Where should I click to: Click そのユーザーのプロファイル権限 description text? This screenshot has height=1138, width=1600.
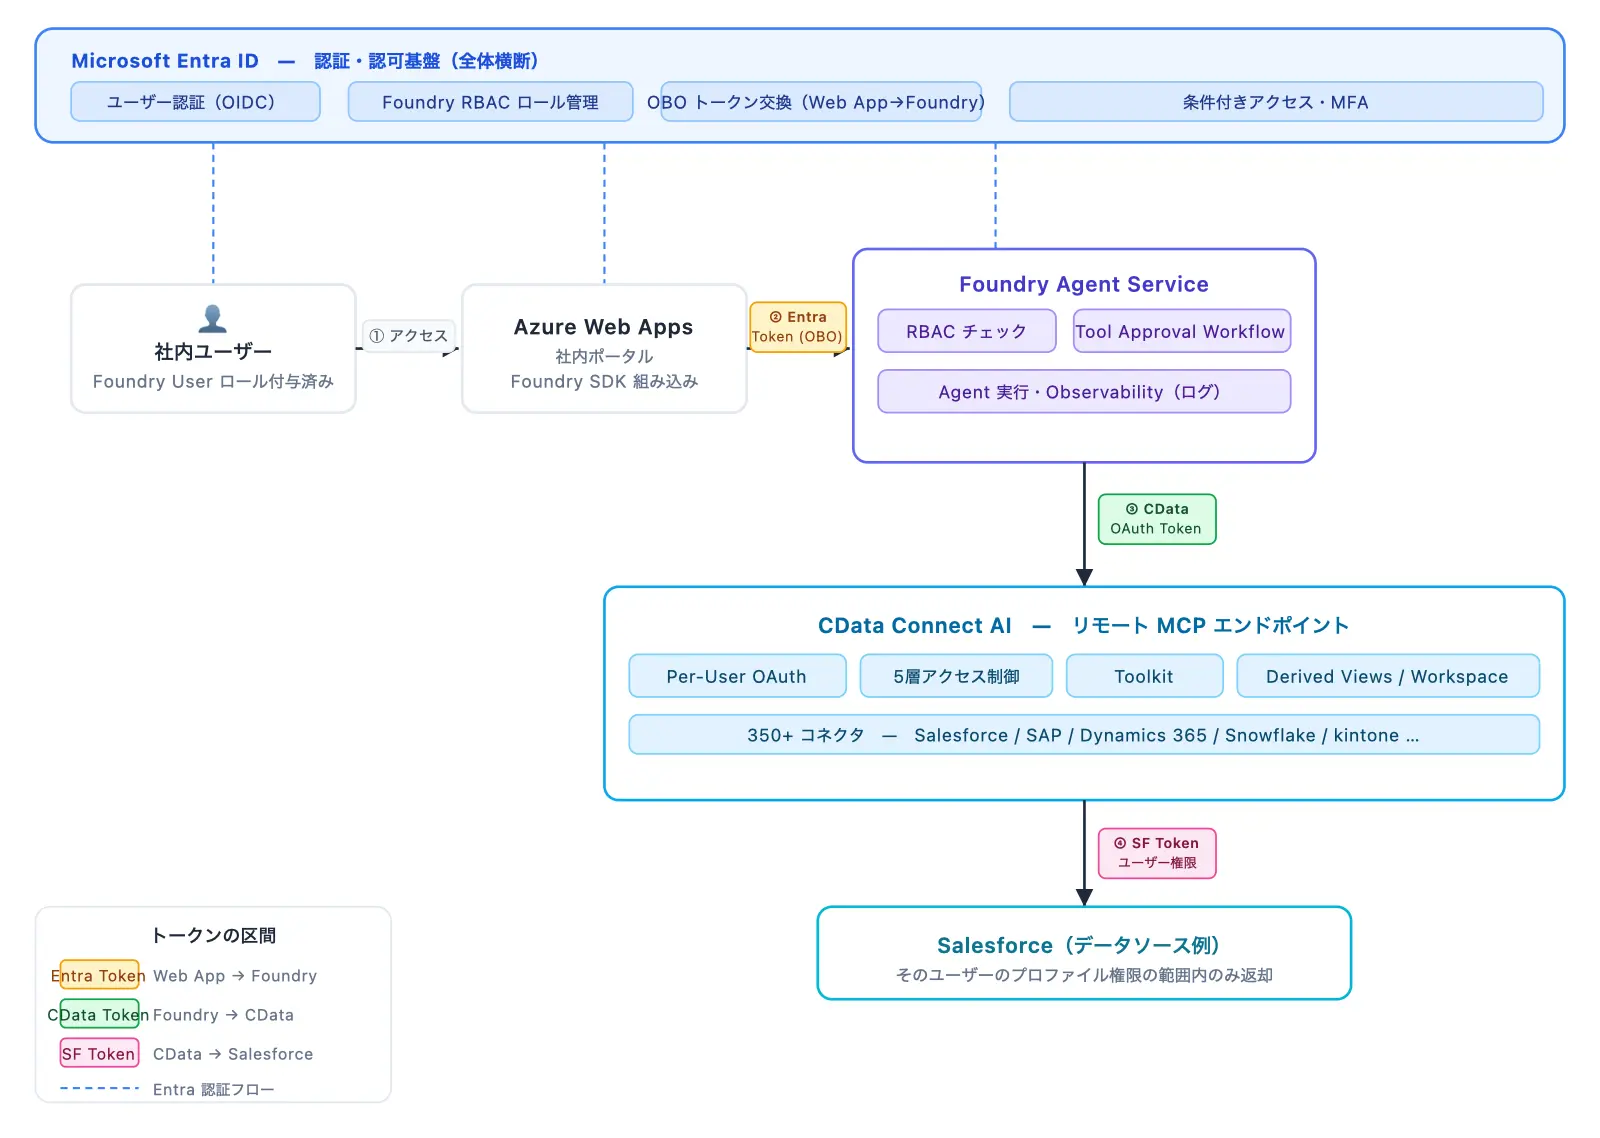point(1084,975)
